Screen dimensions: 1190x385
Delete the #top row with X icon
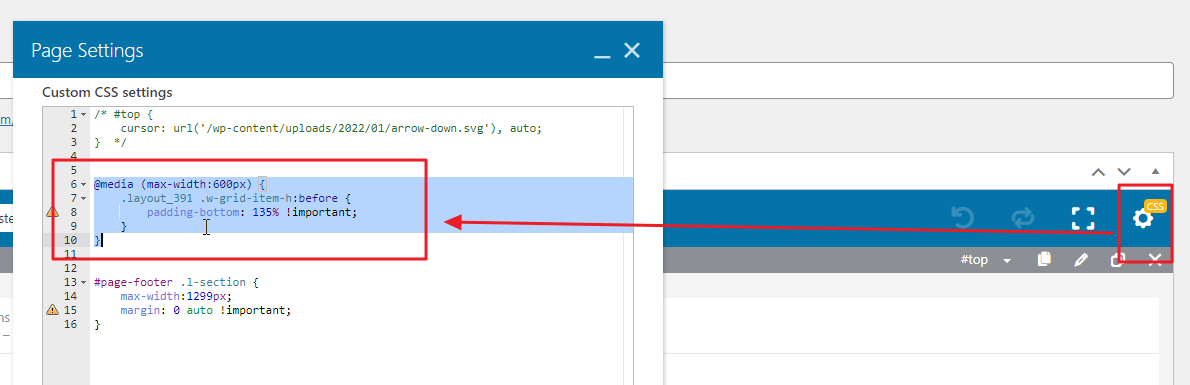[1155, 260]
